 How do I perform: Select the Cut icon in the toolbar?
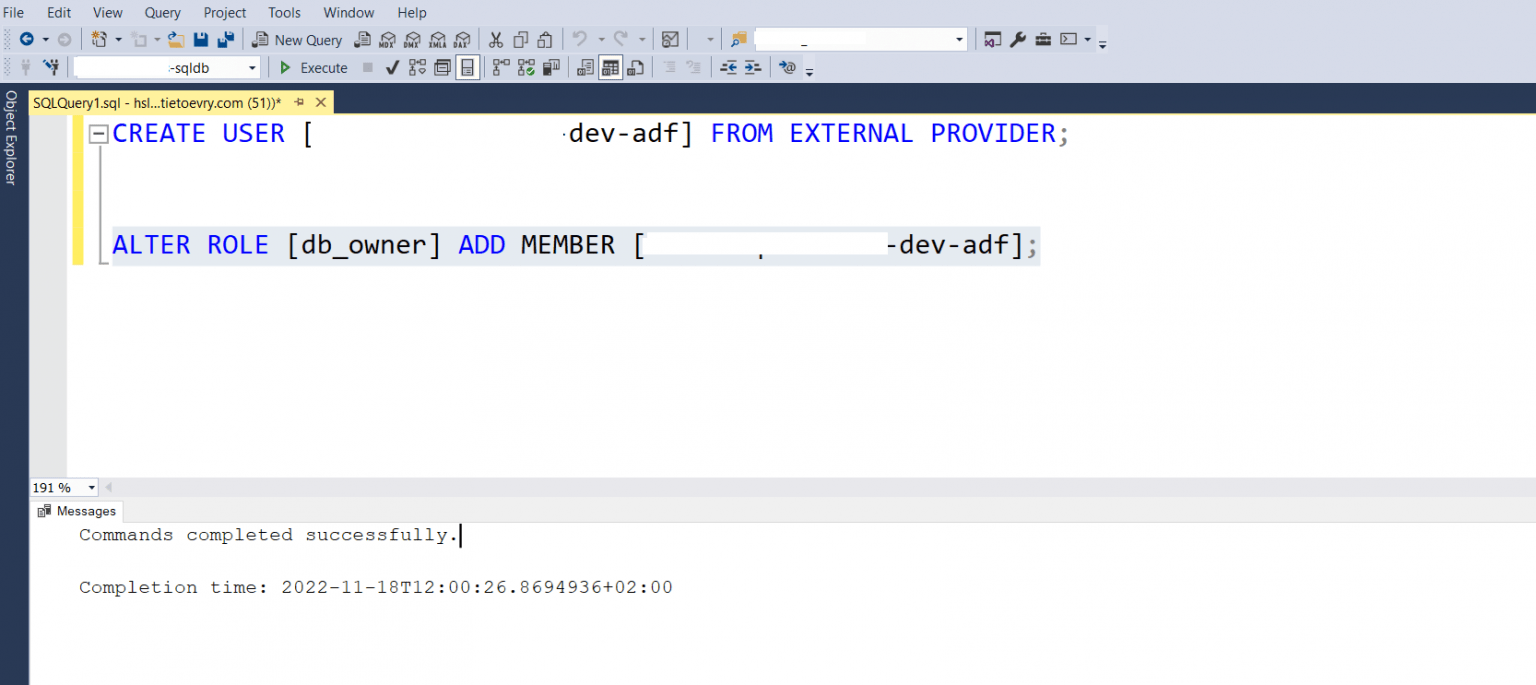click(496, 39)
